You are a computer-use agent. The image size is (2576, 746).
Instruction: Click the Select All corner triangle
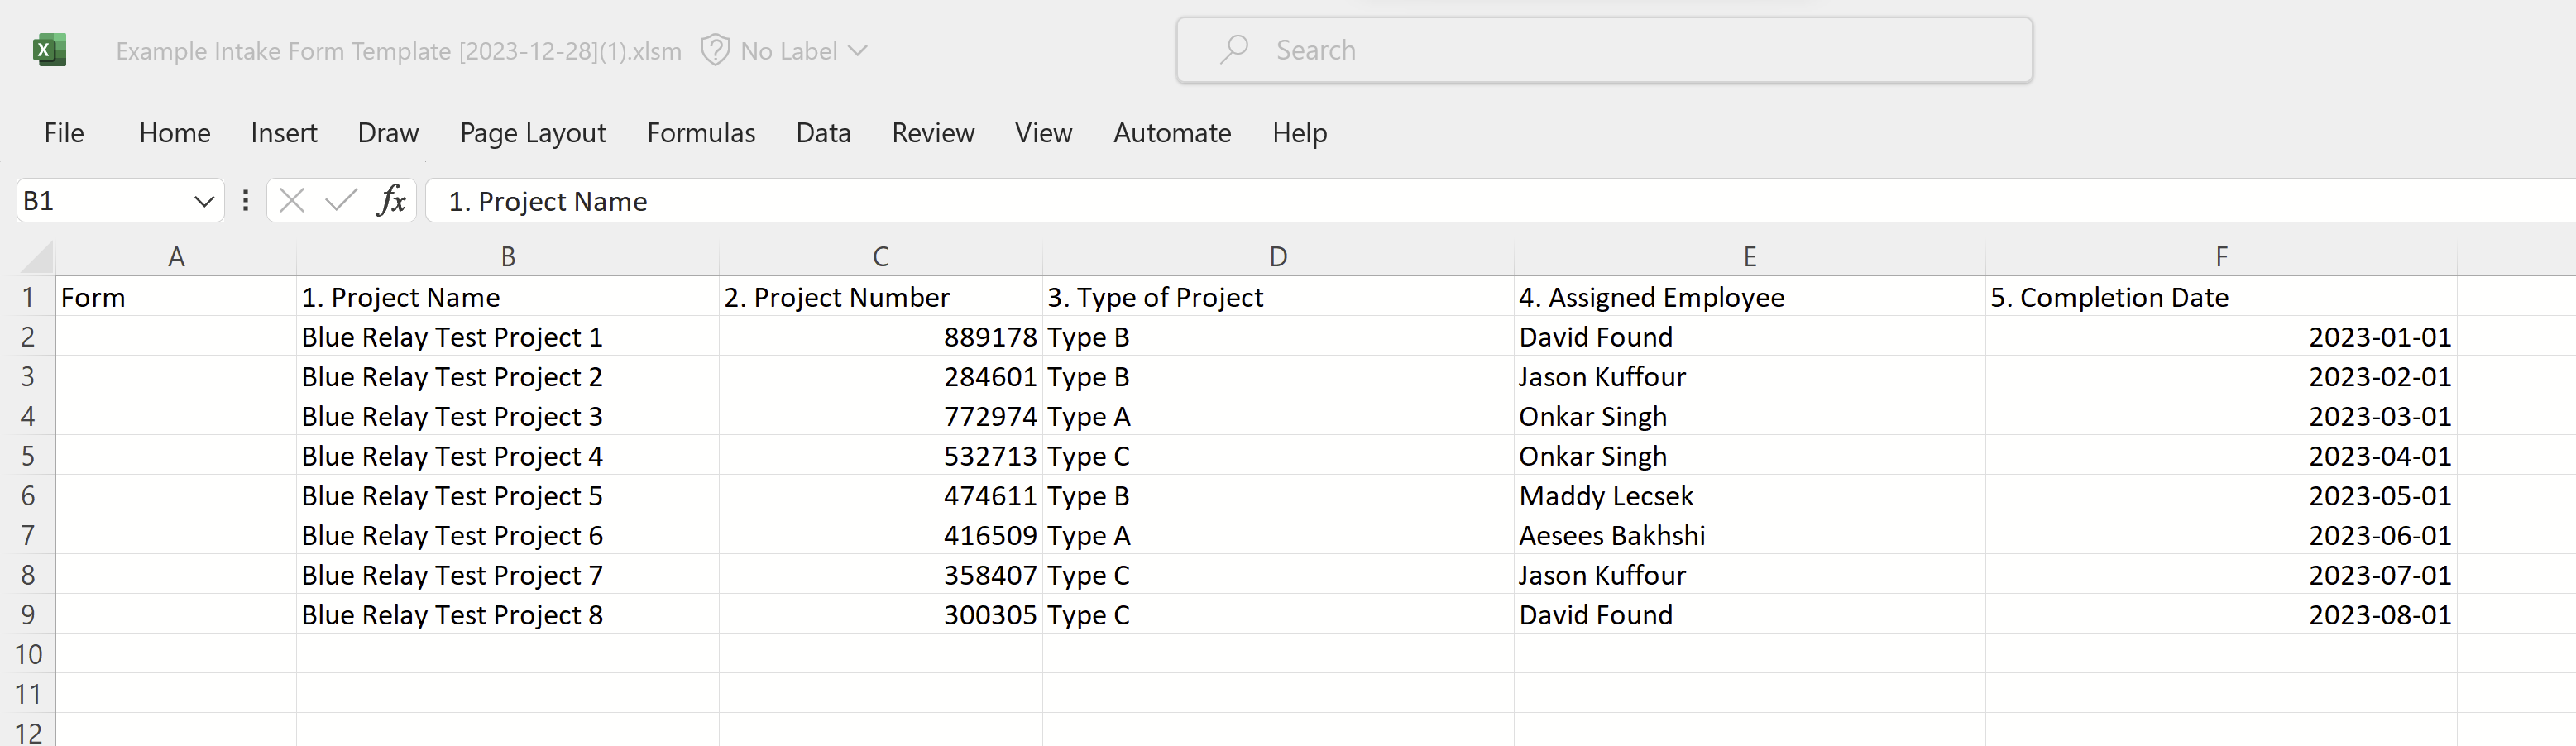pos(37,257)
